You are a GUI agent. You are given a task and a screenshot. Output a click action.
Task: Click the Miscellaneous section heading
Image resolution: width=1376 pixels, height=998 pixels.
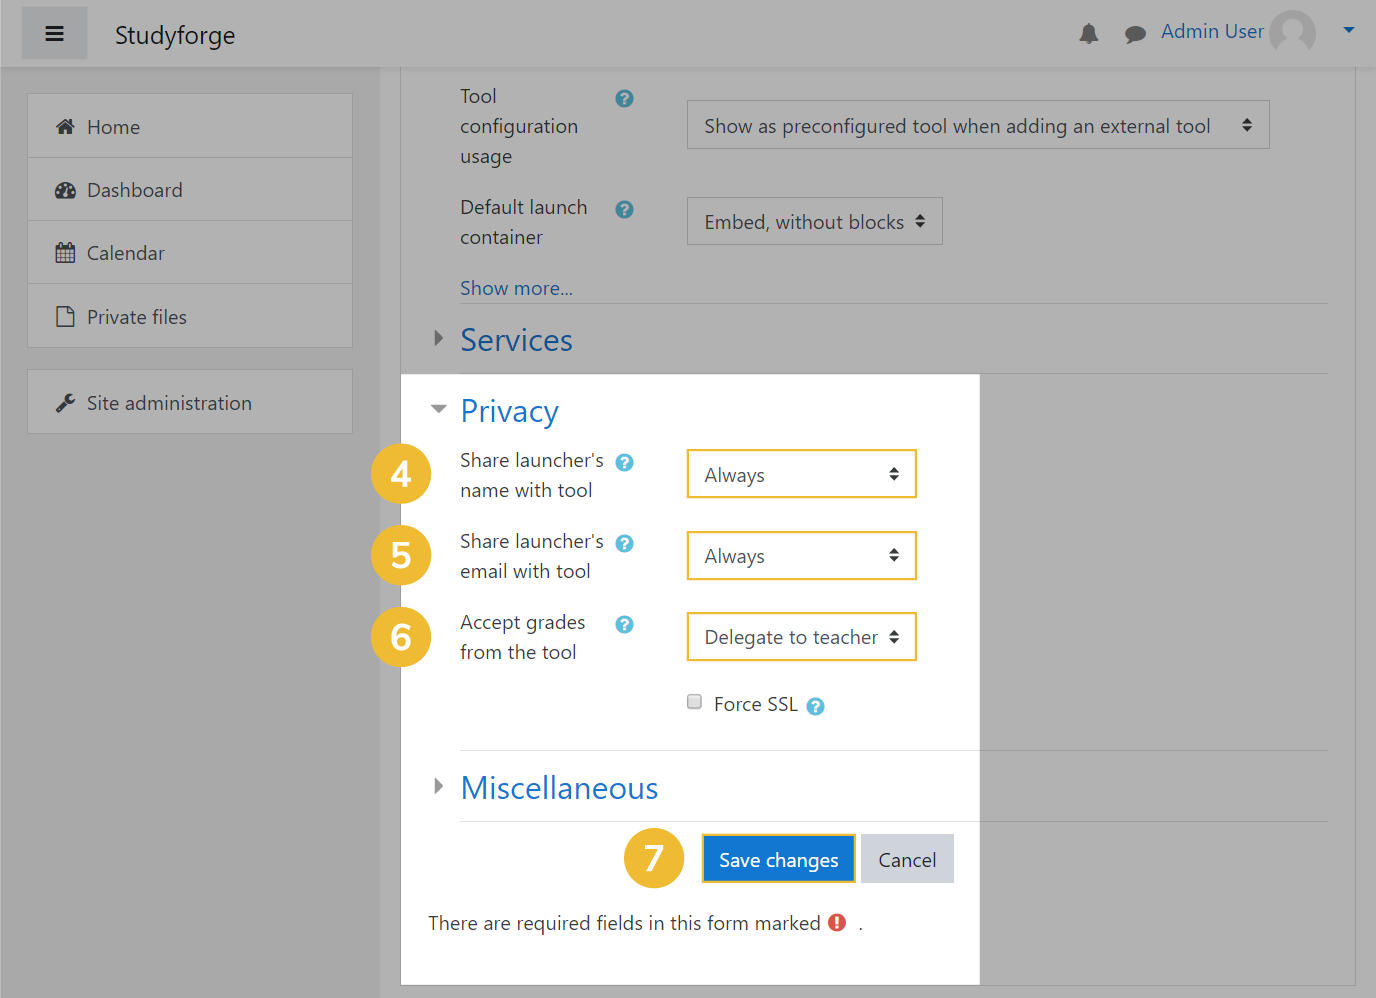coord(559,788)
